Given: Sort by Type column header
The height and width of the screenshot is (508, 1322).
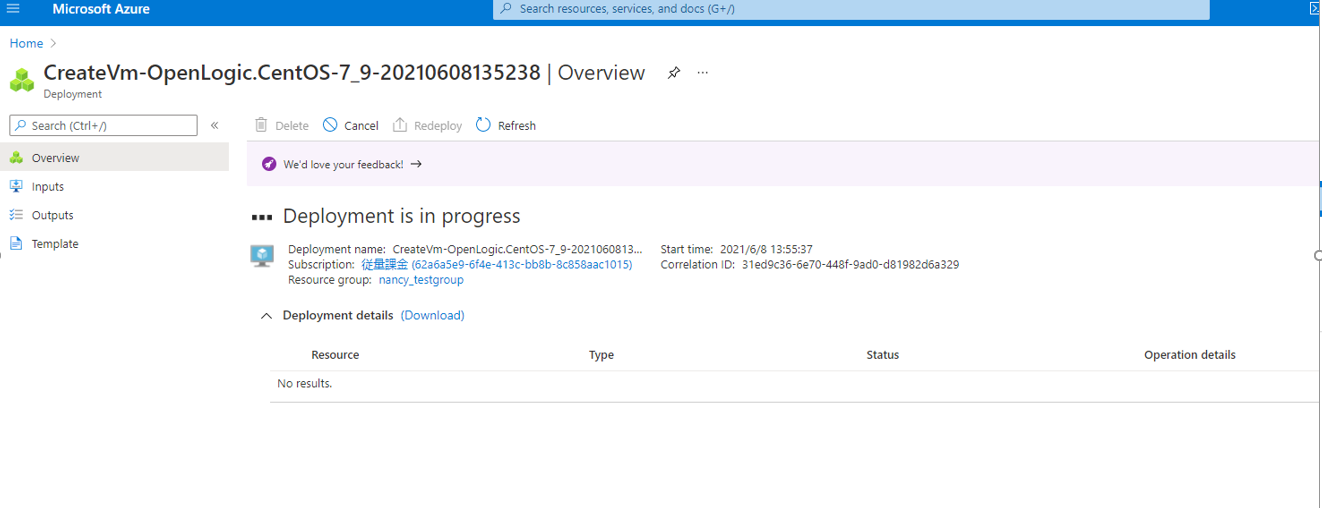Looking at the screenshot, I should point(601,355).
